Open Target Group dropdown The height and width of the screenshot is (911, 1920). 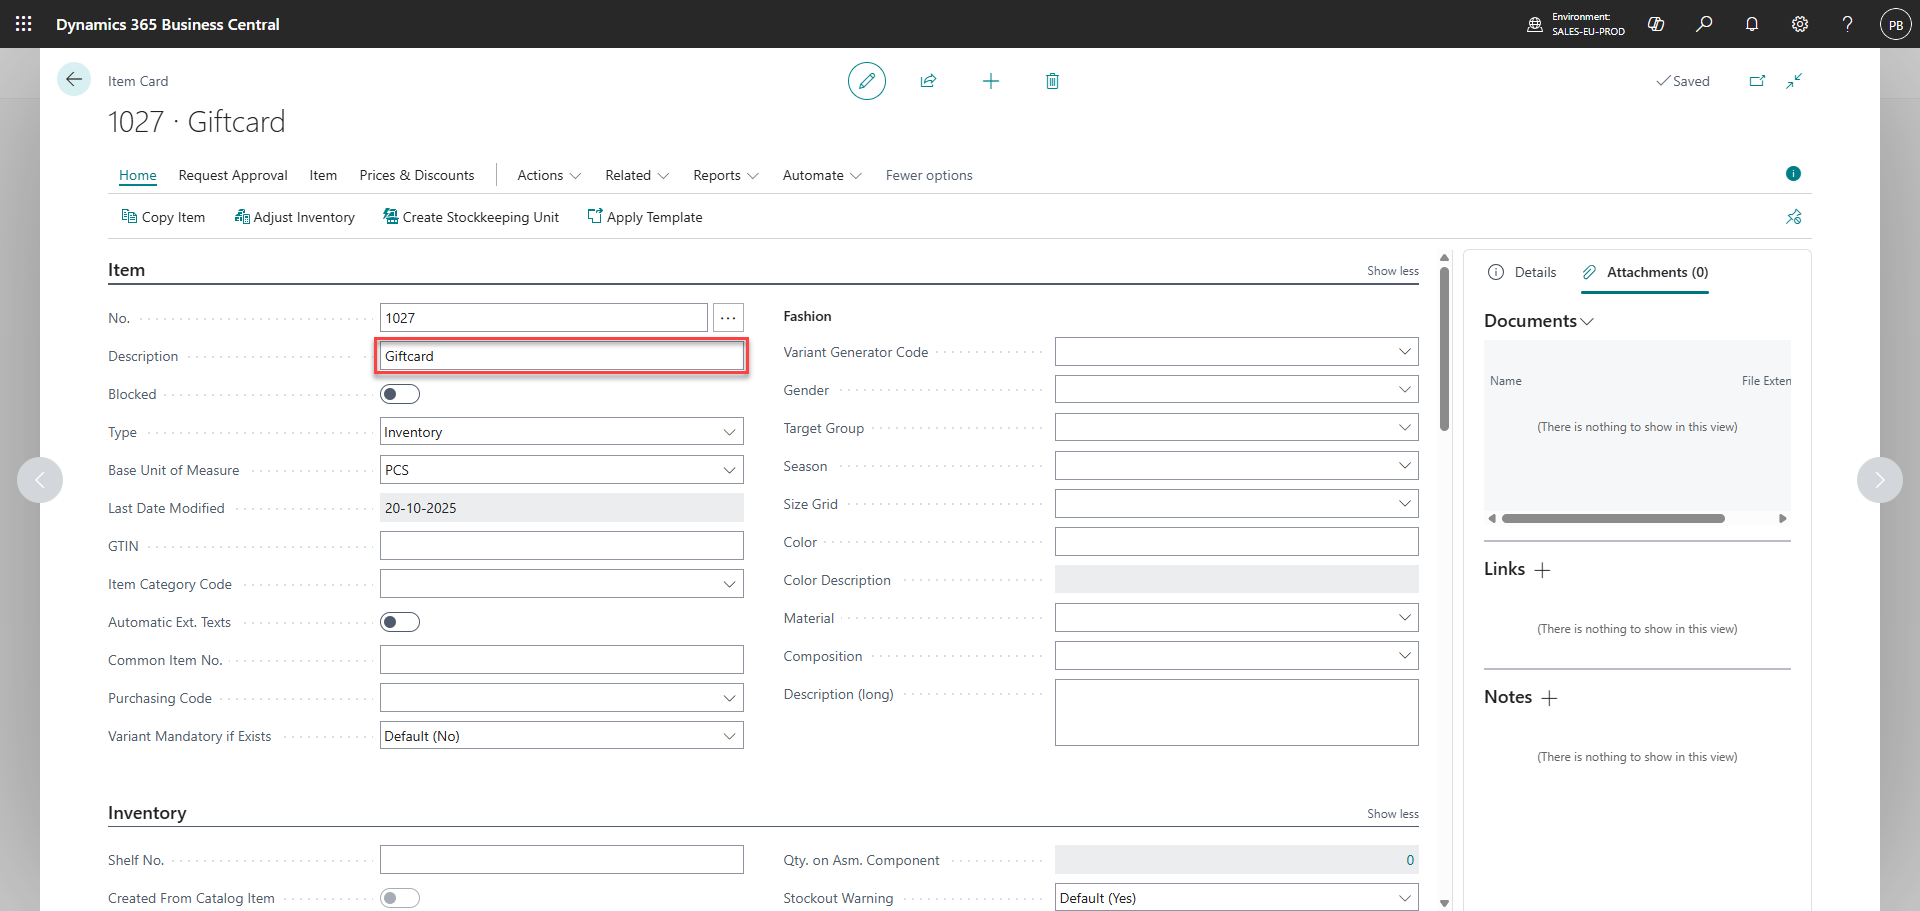[1404, 428]
